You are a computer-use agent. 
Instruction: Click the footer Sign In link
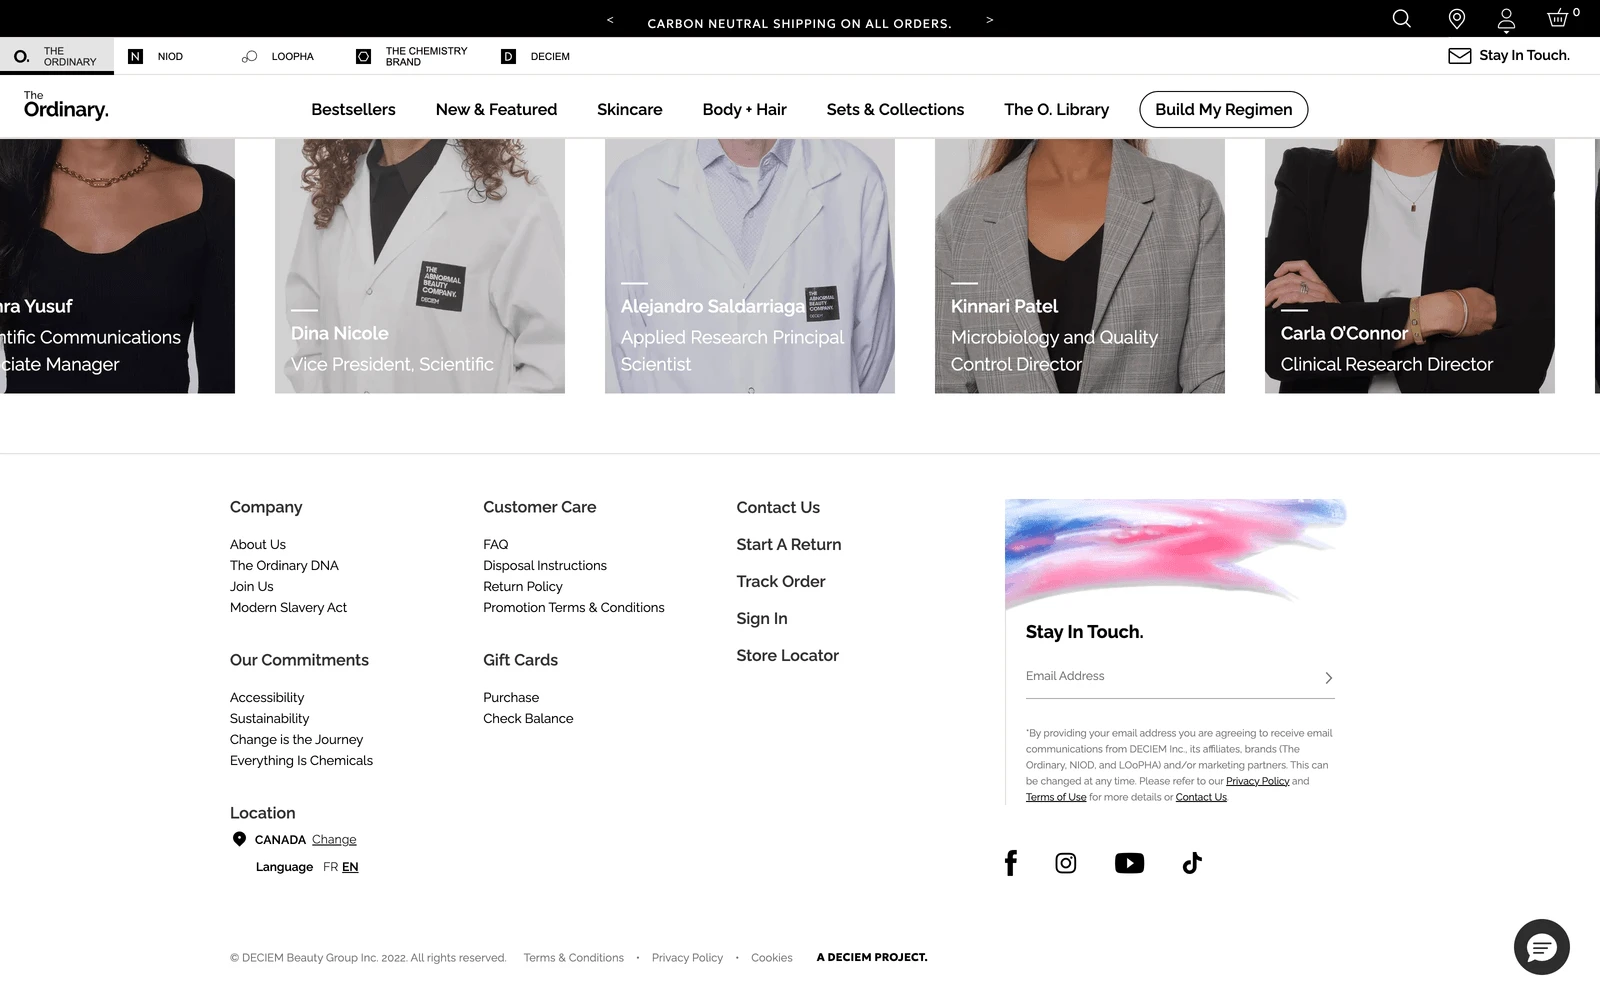[x=762, y=619]
